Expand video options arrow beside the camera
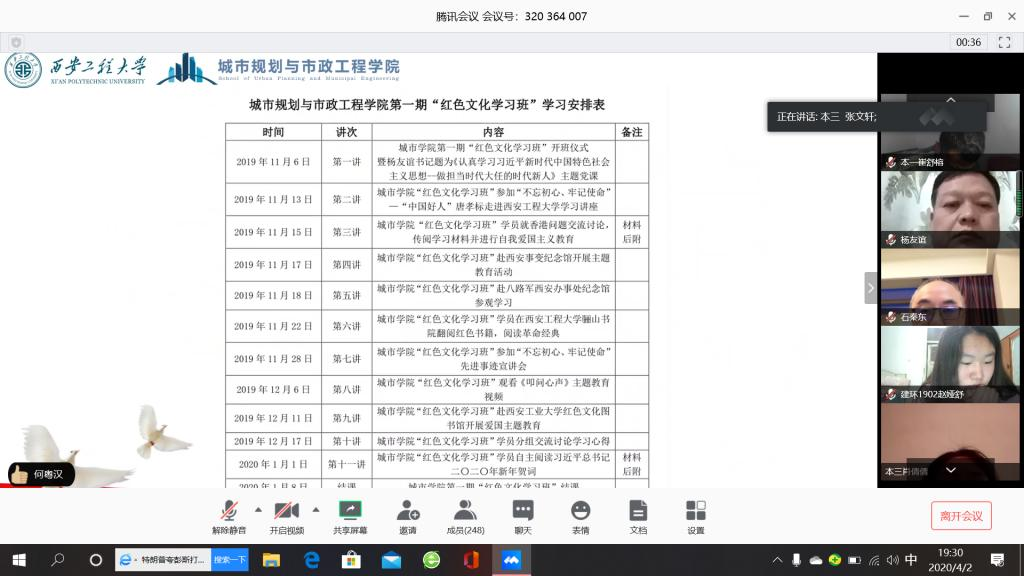The width and height of the screenshot is (1024, 576). 316,508
